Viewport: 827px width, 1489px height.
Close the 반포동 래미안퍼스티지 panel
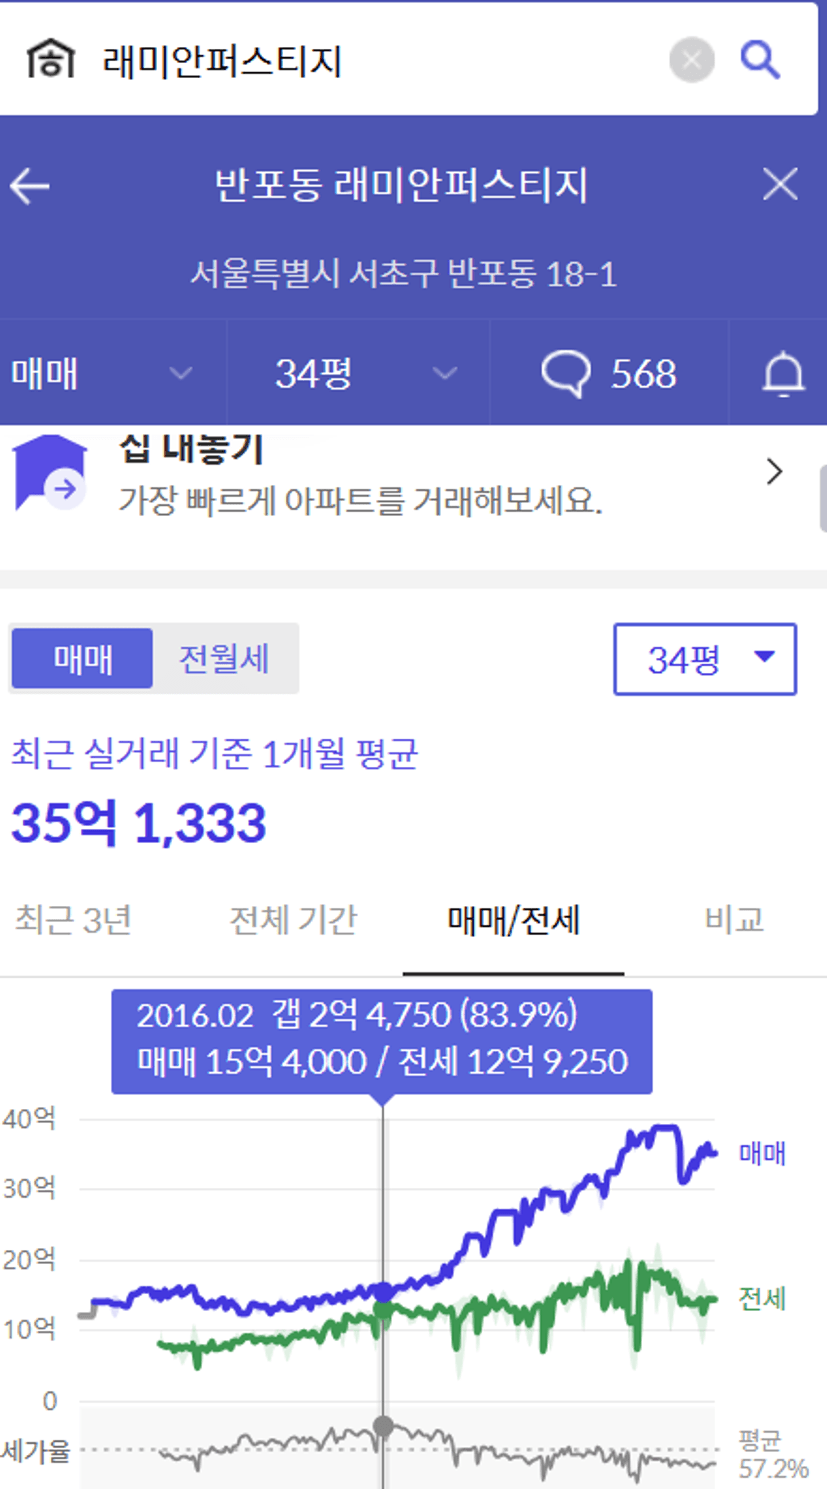(x=780, y=185)
